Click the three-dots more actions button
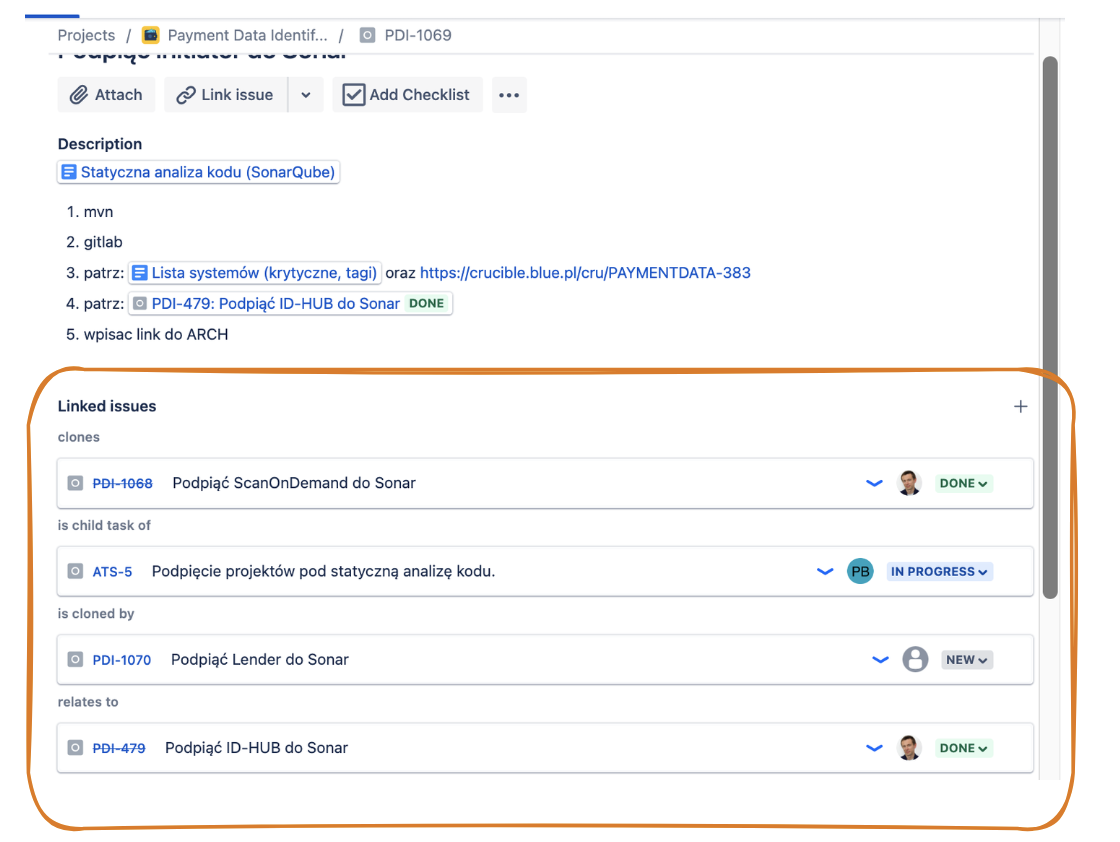Viewport: 1120px width, 842px height. 509,95
